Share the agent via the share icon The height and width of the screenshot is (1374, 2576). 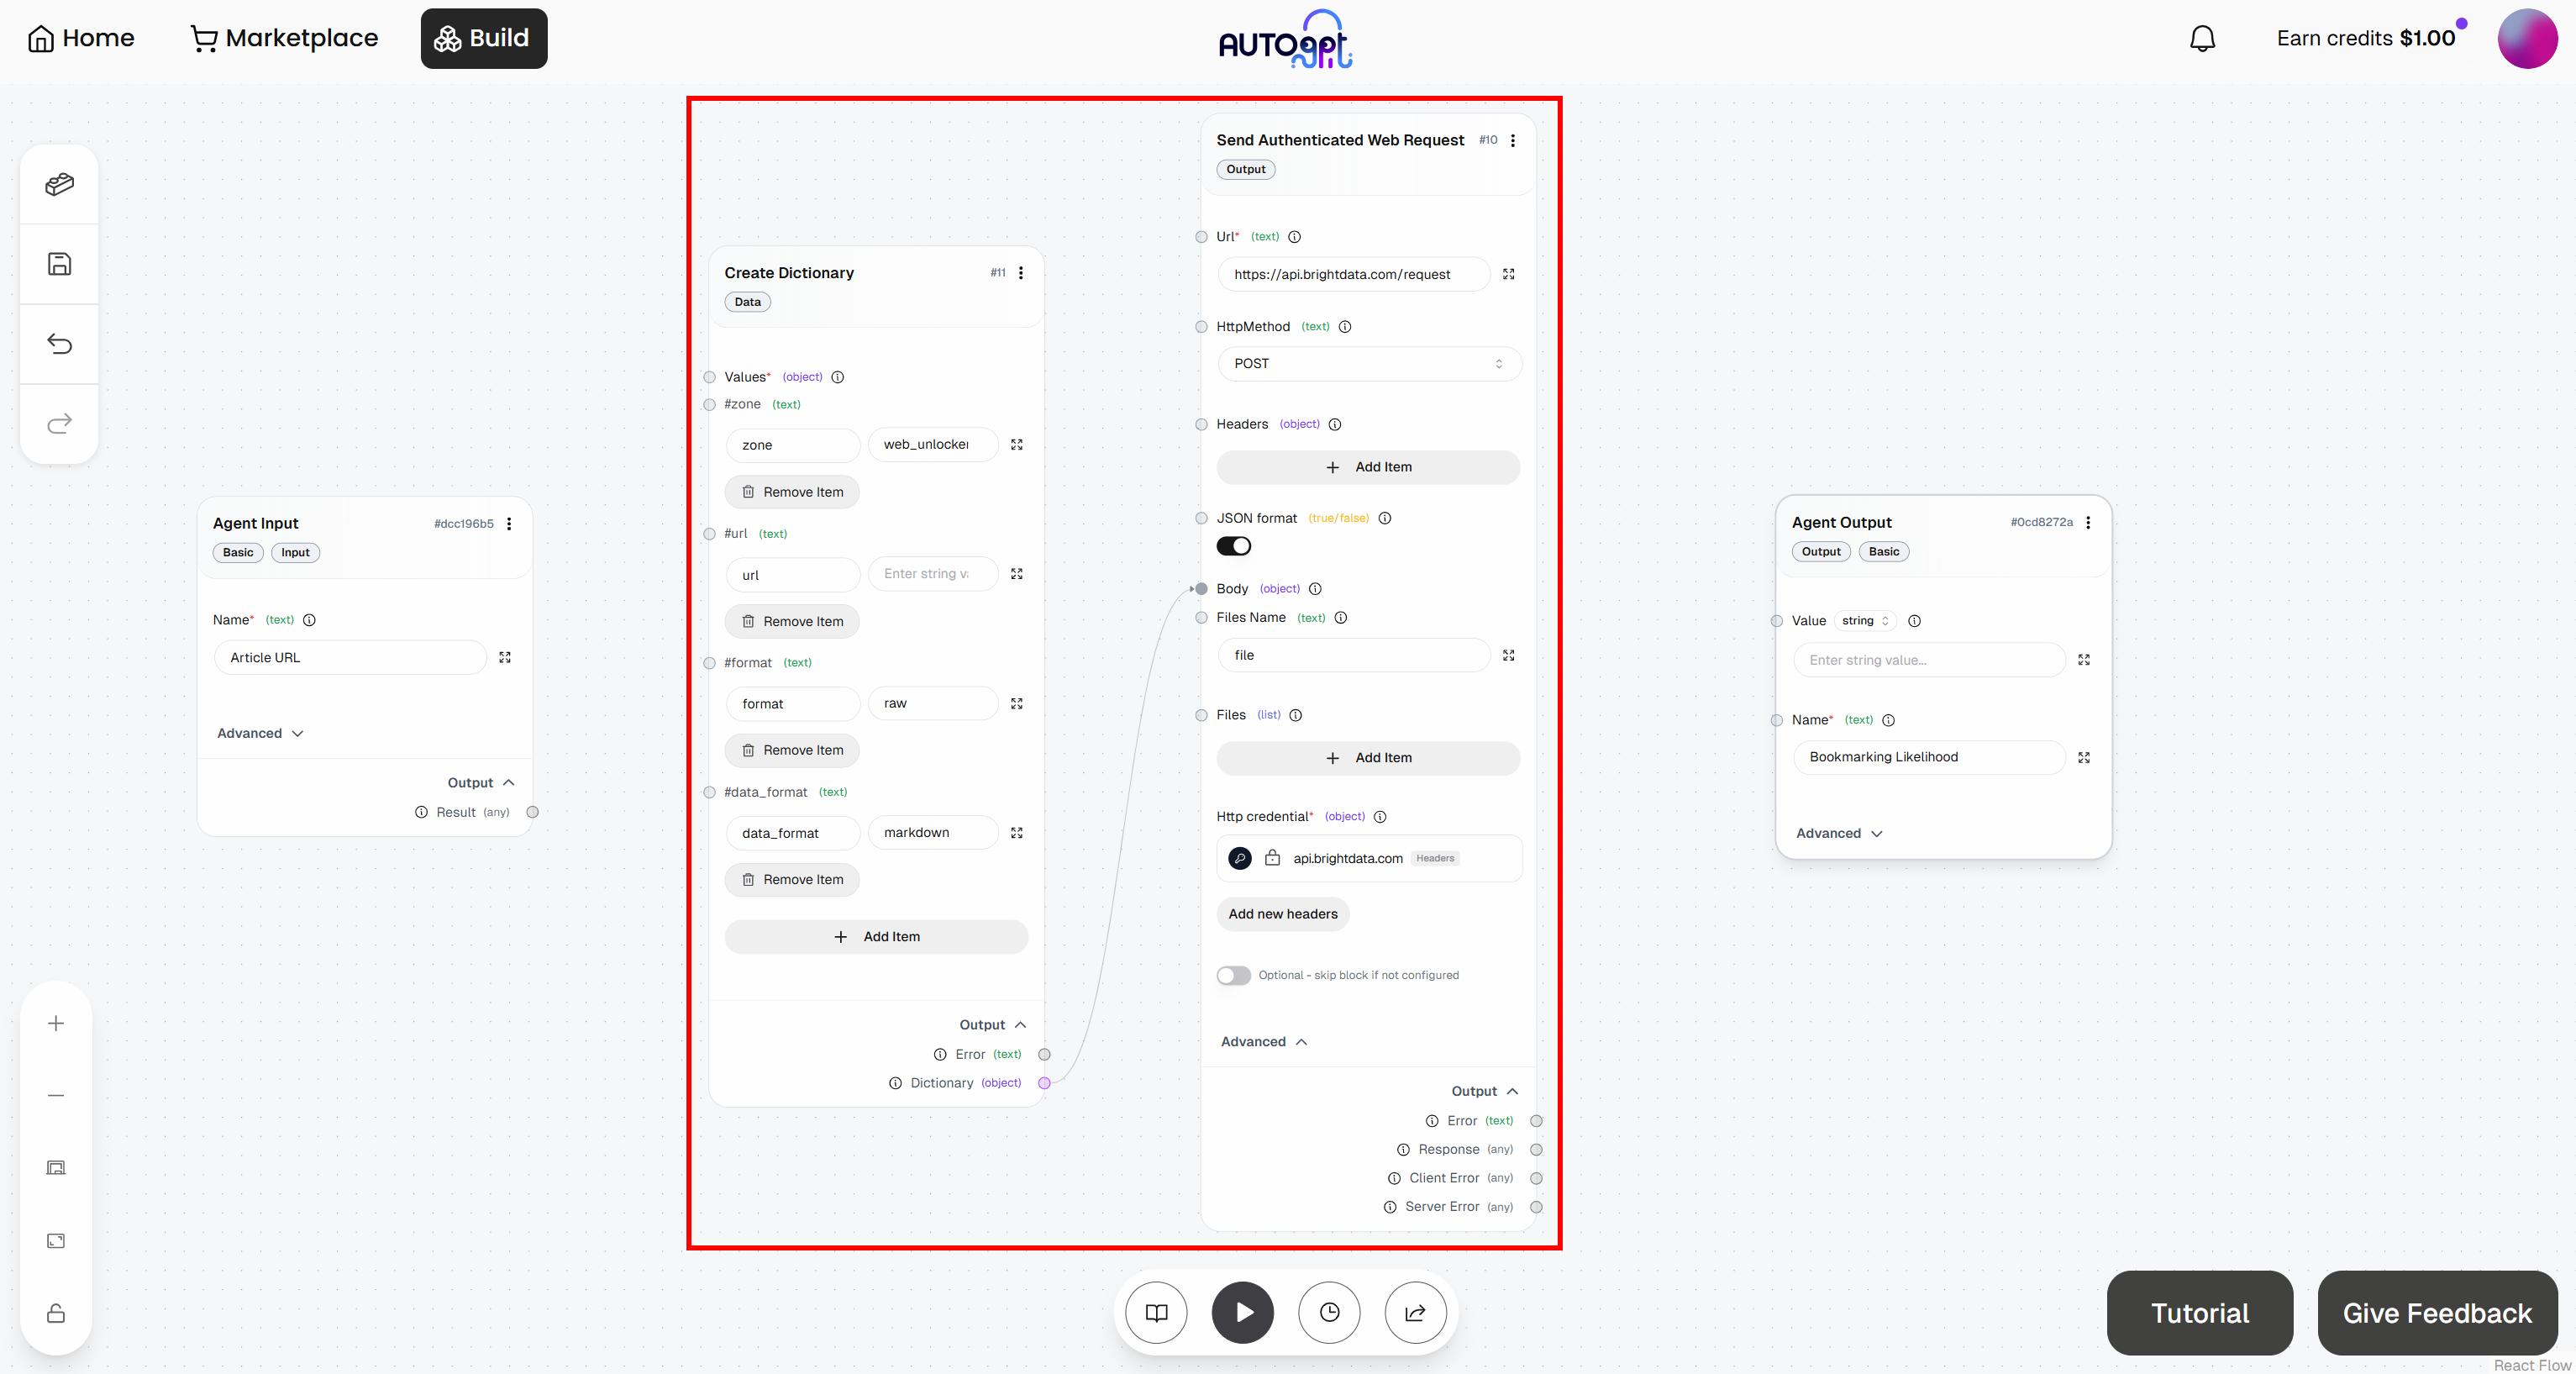(x=1415, y=1312)
